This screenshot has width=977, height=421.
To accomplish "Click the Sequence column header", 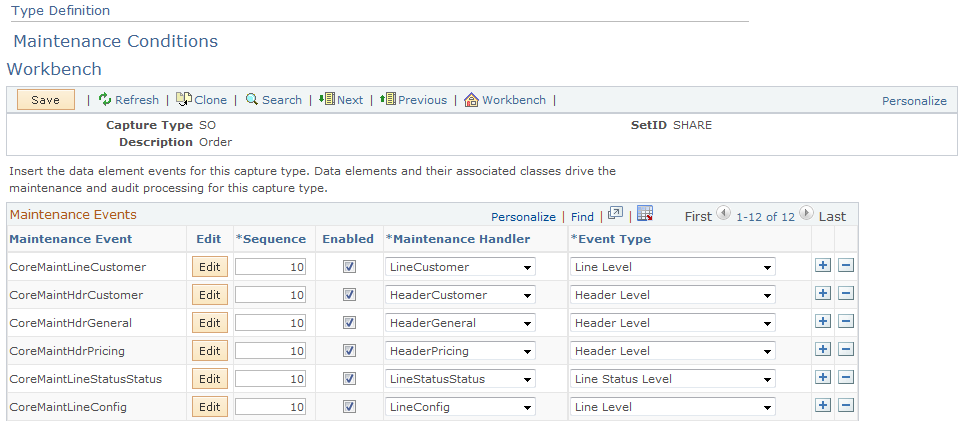I will 271,239.
